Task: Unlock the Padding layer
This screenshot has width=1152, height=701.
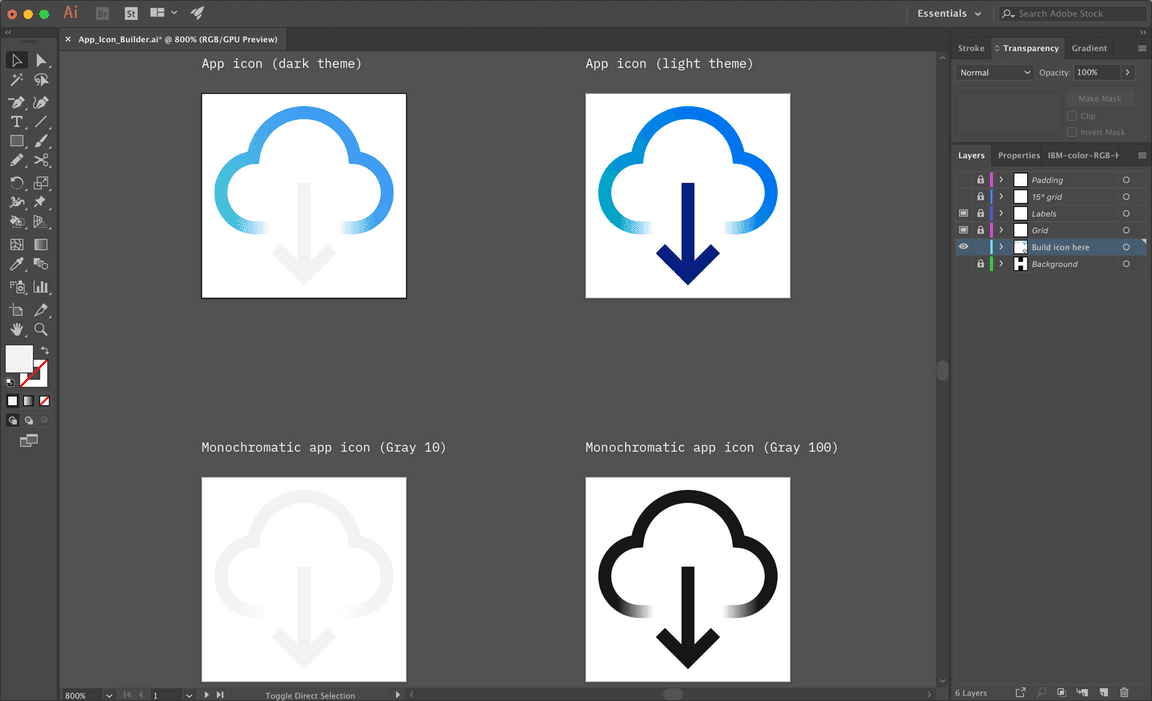Action: tap(981, 179)
